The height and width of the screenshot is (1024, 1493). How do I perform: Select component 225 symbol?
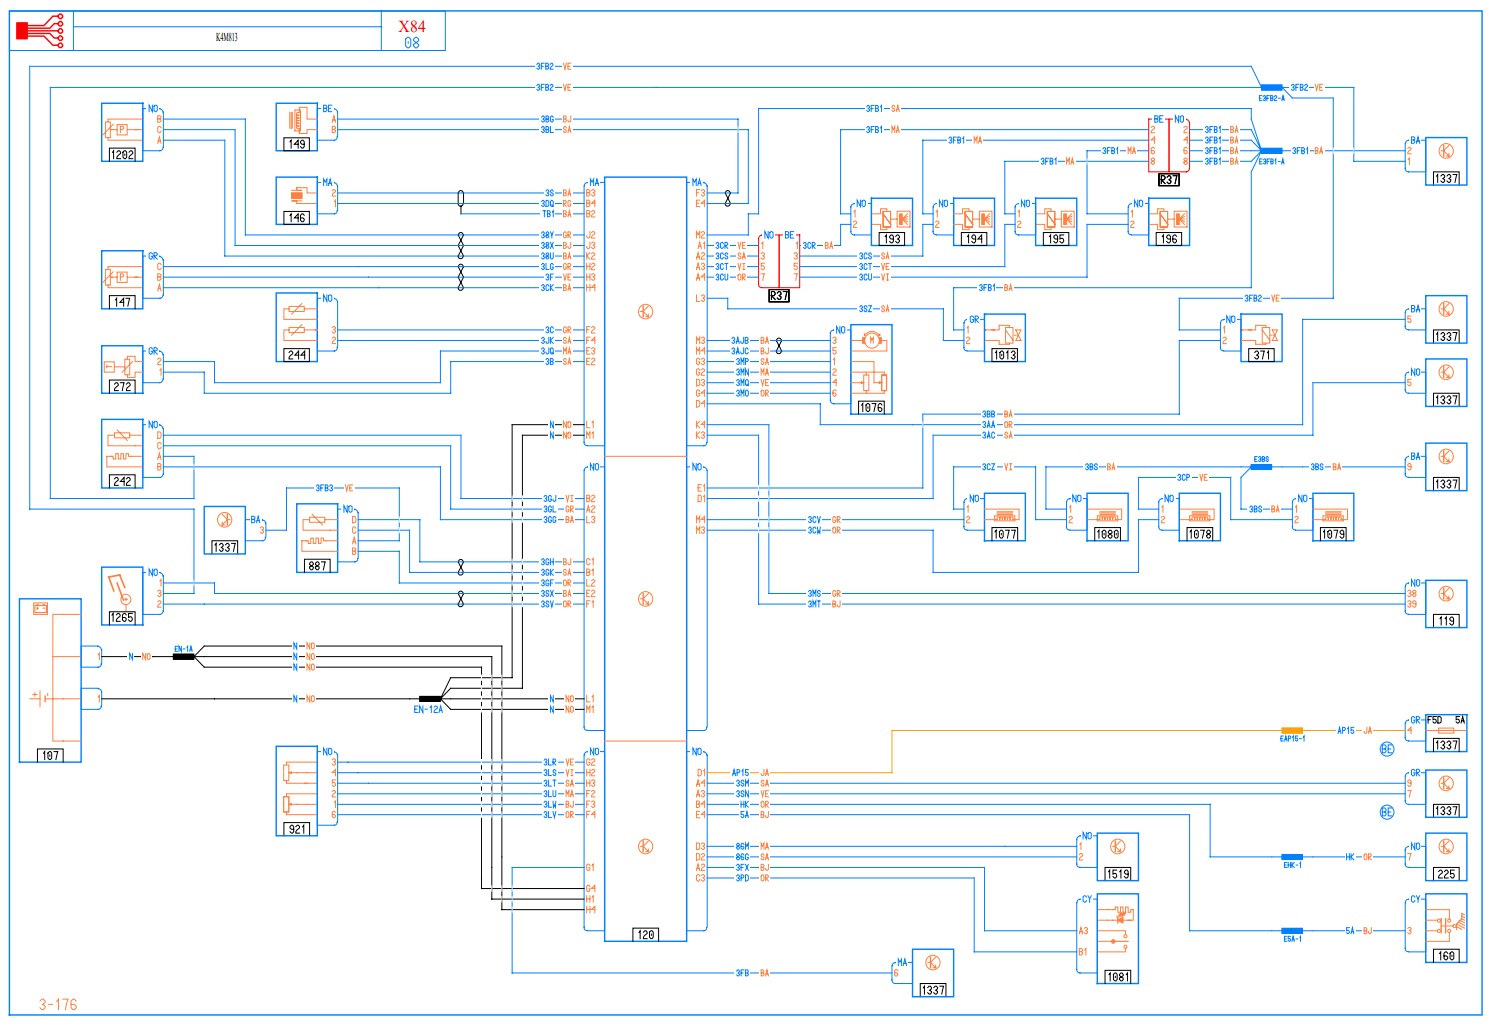pos(1446,857)
